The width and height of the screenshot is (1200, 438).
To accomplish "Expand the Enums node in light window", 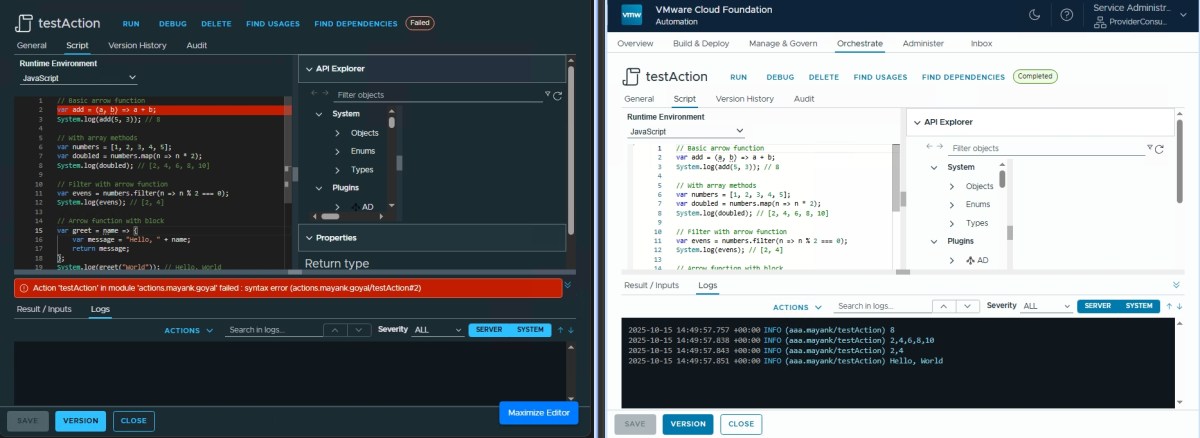I will coord(952,204).
